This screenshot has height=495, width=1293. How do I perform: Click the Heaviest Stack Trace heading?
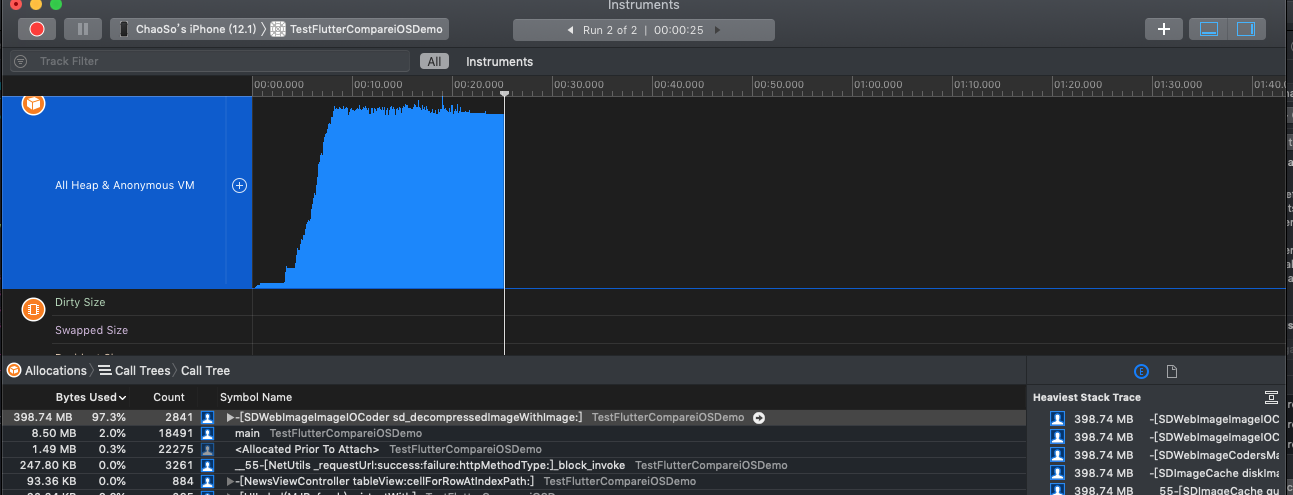(1087, 397)
